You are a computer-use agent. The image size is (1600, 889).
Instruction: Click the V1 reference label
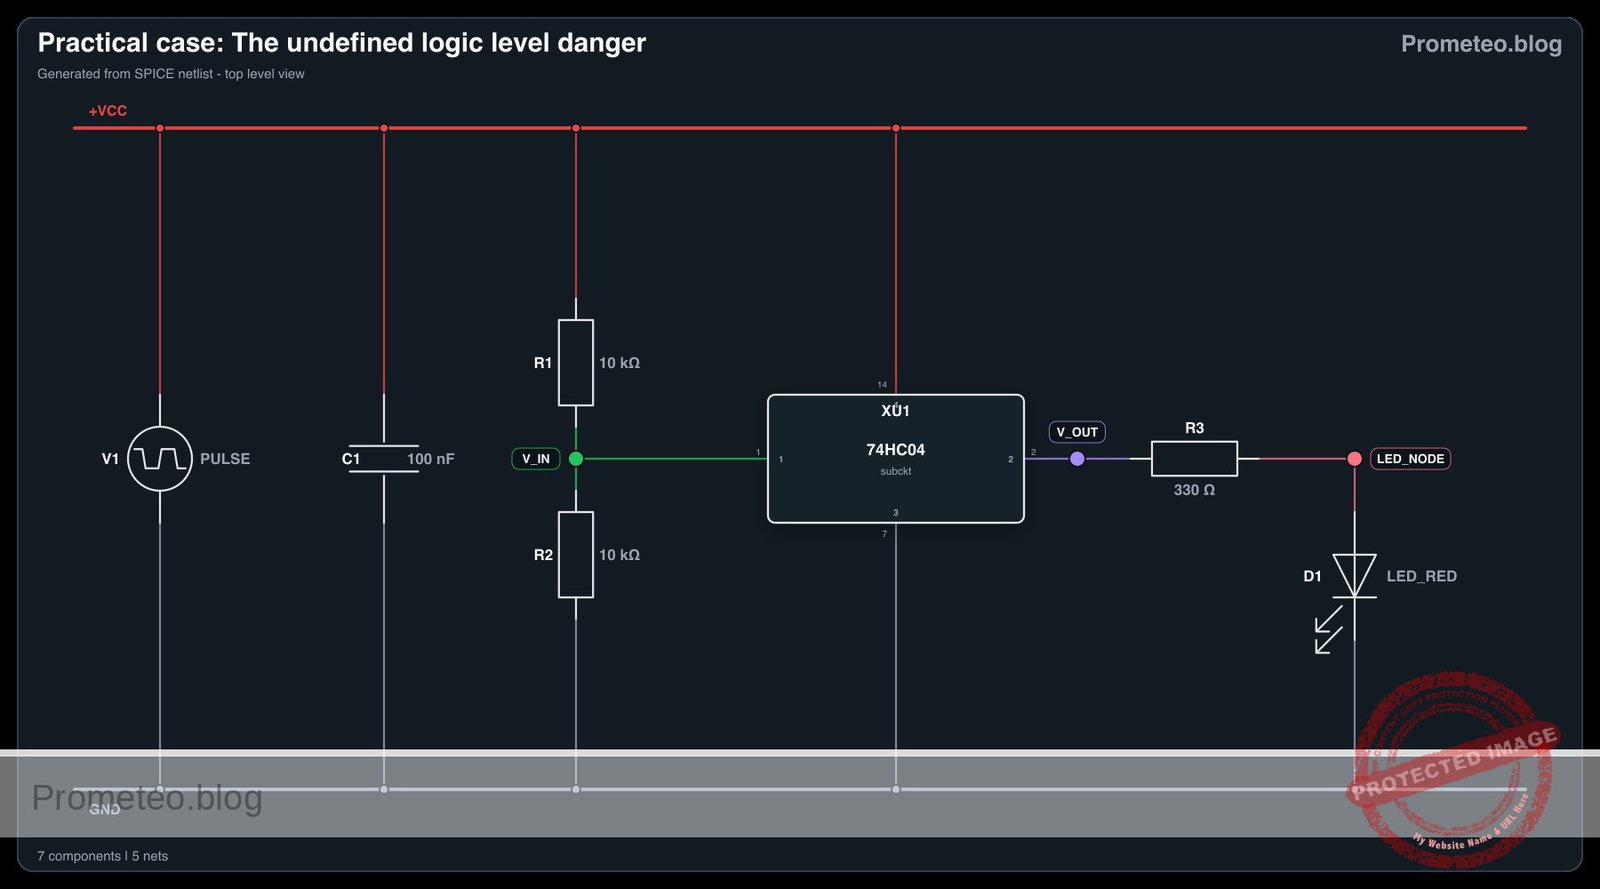pos(110,459)
